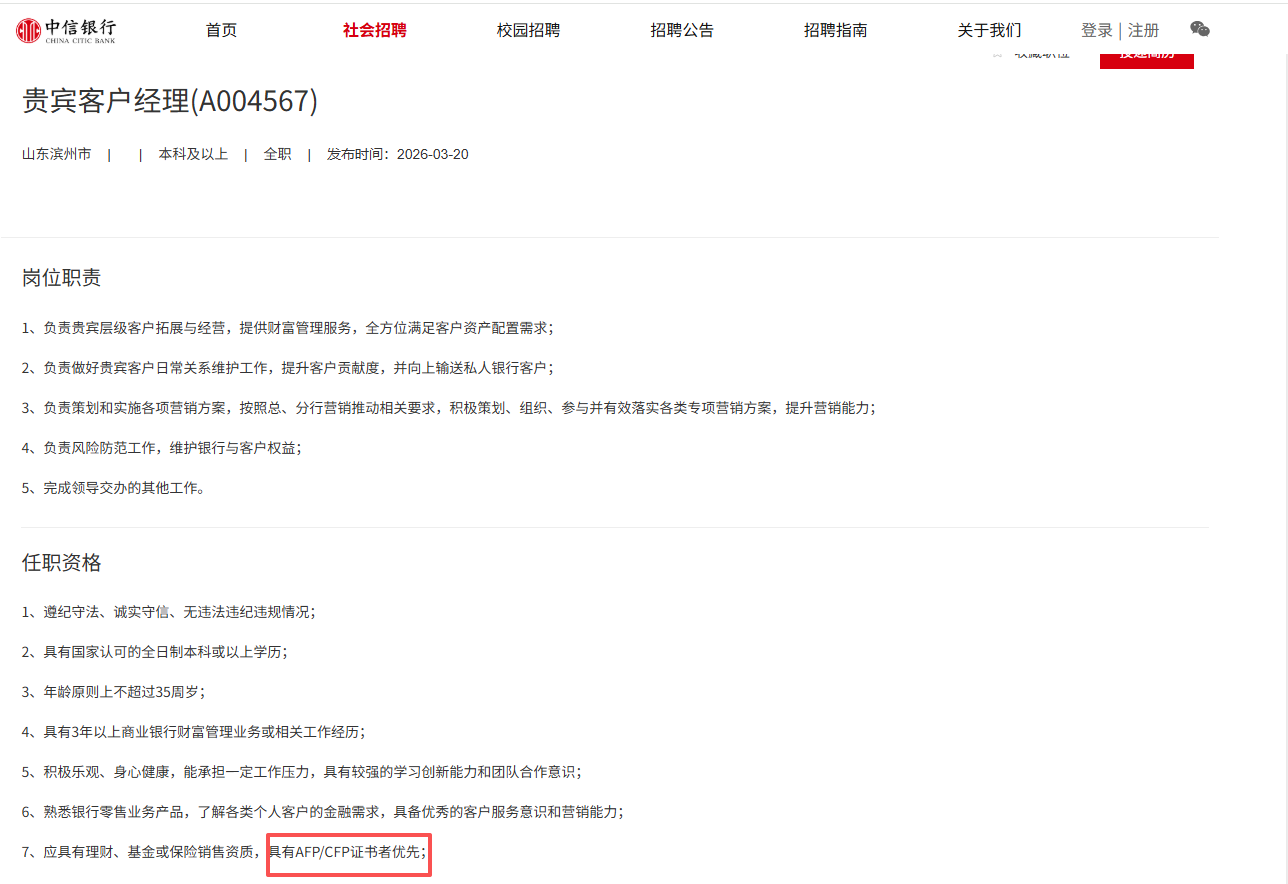The width and height of the screenshot is (1288, 884).
Task: Open the 关于我们 page
Action: click(989, 30)
